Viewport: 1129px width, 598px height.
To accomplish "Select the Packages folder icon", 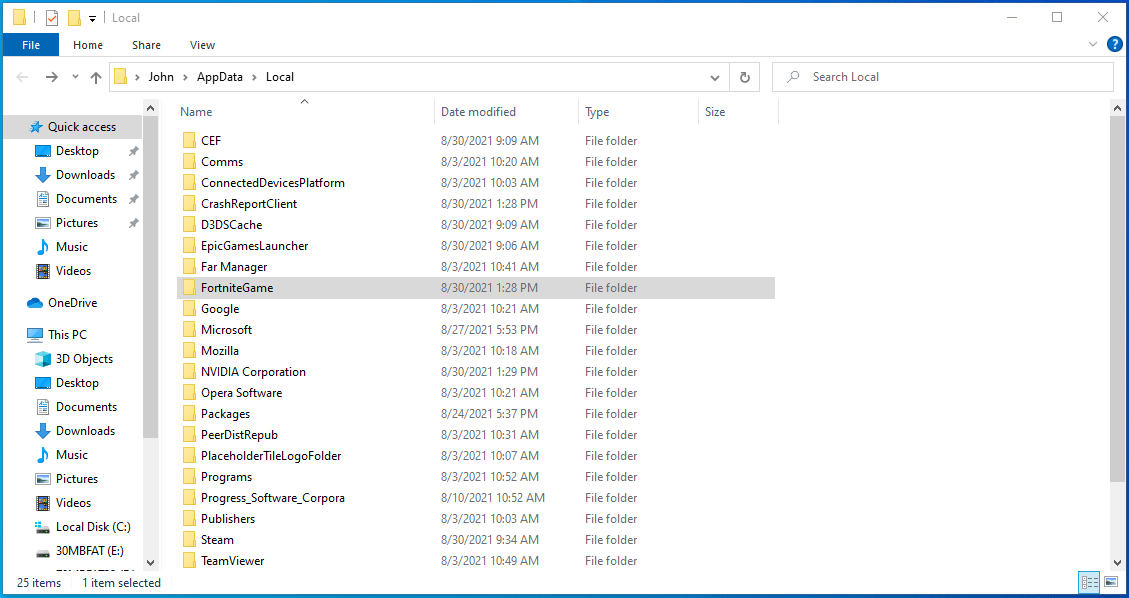I will pyautogui.click(x=189, y=414).
